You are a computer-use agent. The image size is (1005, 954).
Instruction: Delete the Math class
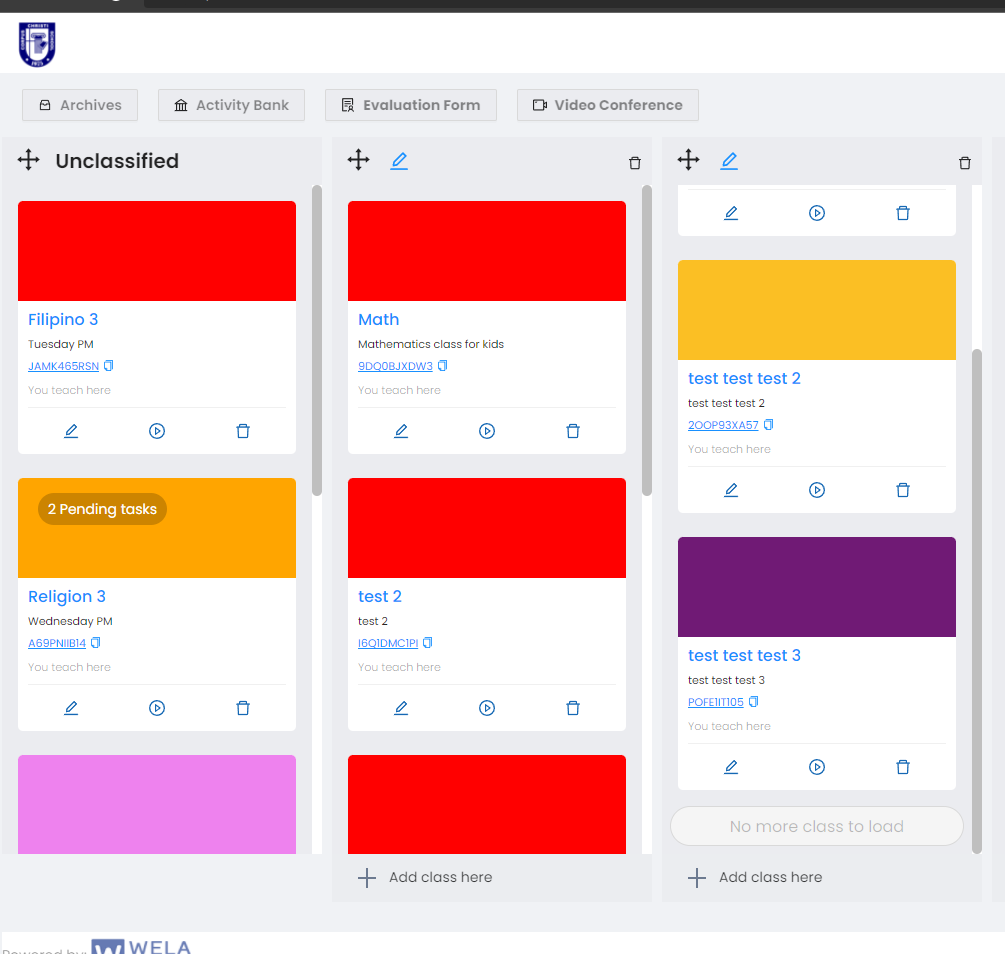tap(573, 431)
